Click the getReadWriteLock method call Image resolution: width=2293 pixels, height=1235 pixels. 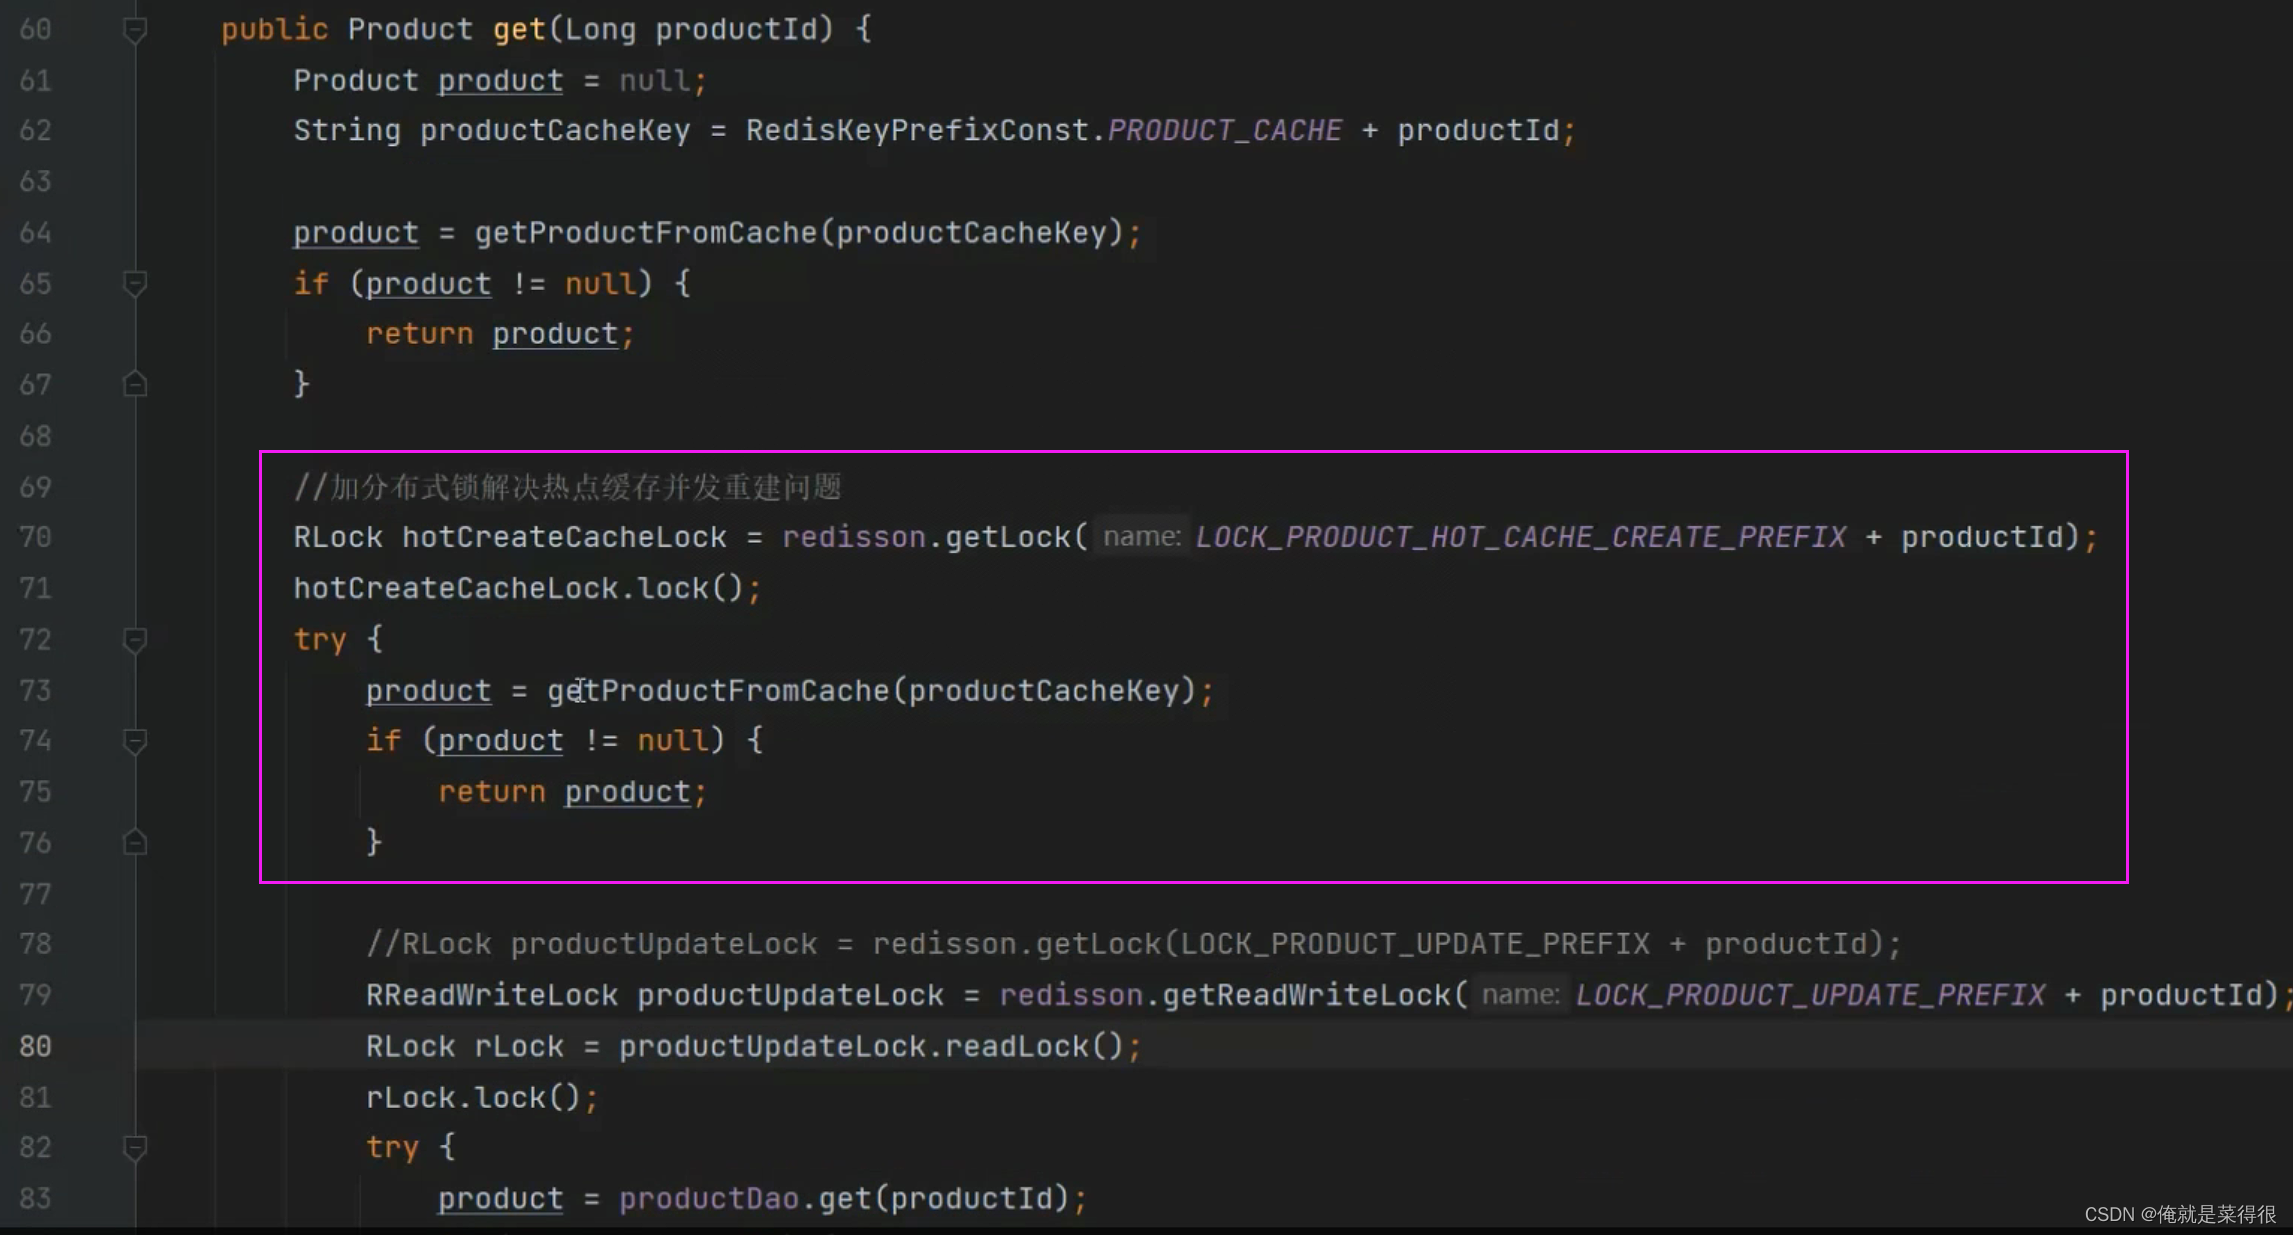tap(1307, 995)
